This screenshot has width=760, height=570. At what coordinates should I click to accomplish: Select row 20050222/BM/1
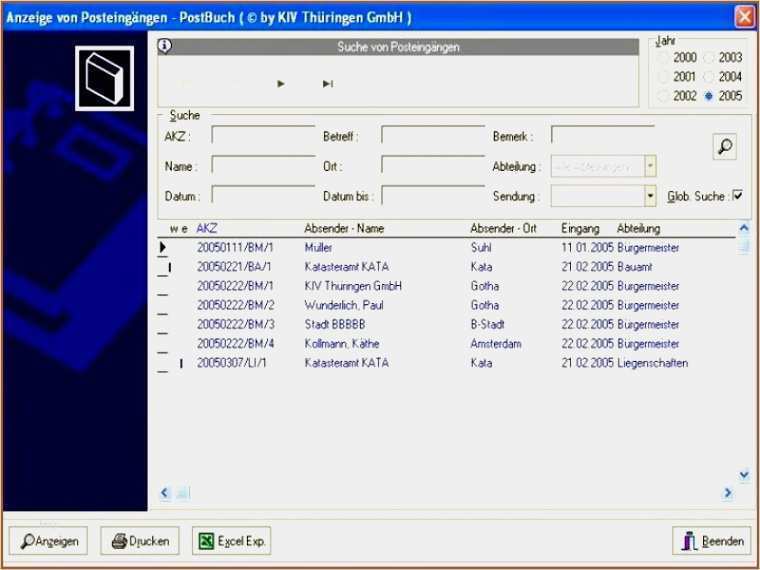point(446,286)
